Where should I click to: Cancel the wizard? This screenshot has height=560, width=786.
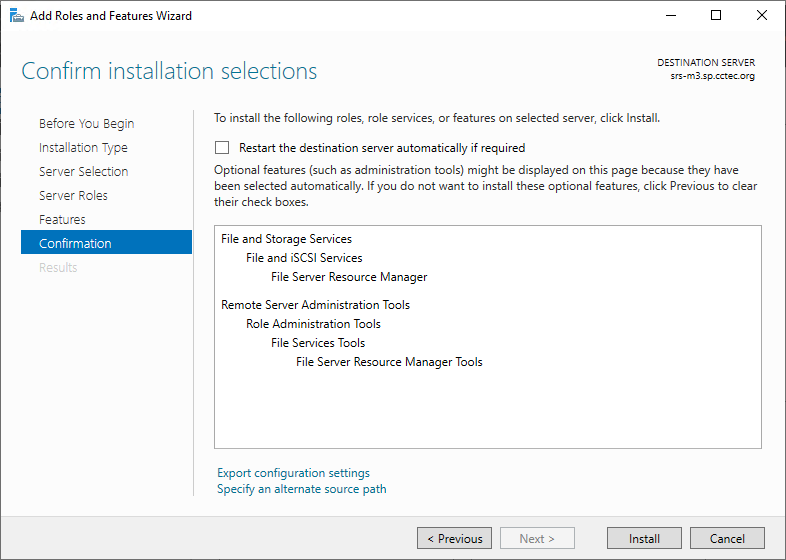pos(727,538)
